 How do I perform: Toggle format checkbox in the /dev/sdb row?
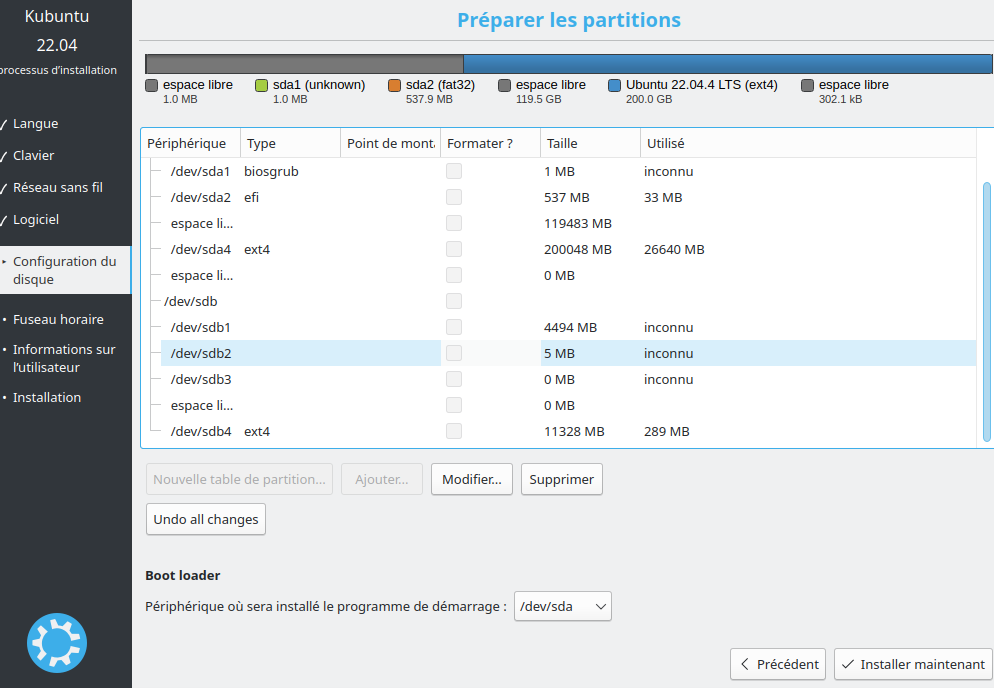click(454, 301)
